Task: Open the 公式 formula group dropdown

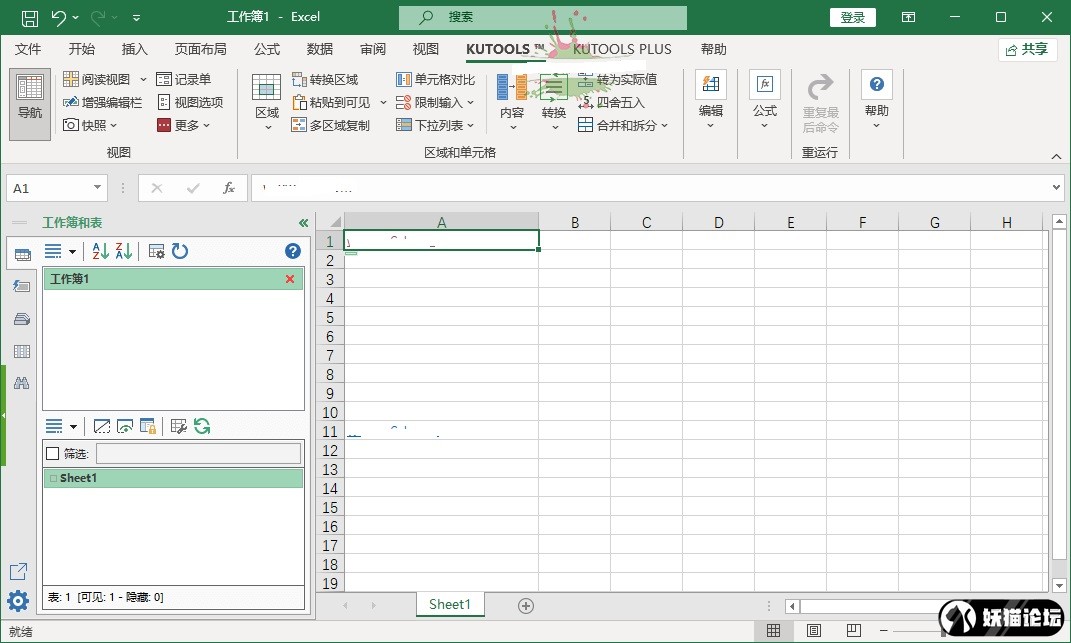Action: point(764,100)
